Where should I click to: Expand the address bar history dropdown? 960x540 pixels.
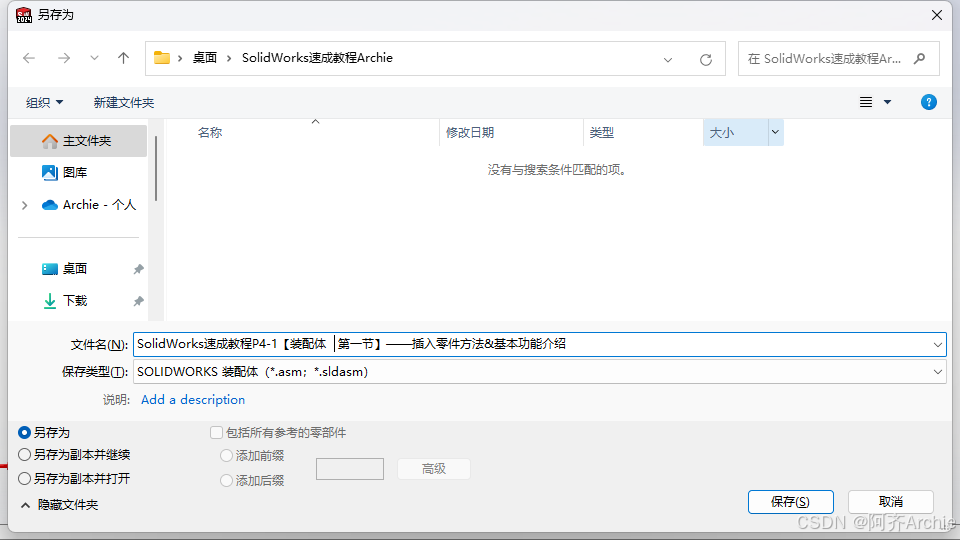pyautogui.click(x=668, y=59)
